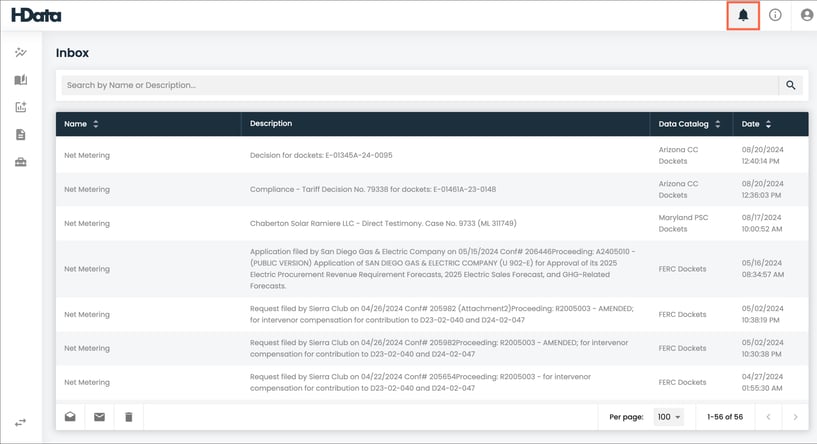The image size is (817, 444).
Task: Click the HData logo
Action: (36, 15)
